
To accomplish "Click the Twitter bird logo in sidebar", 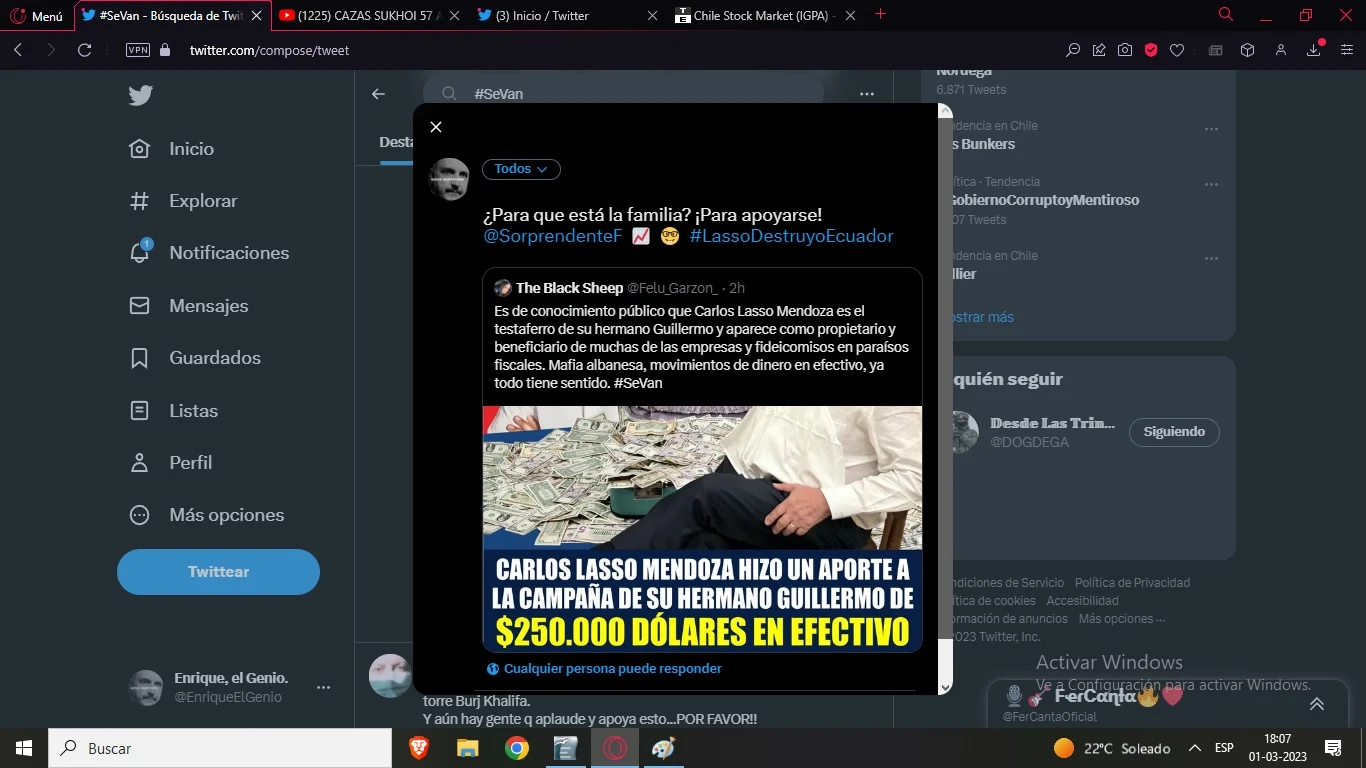I will pyautogui.click(x=140, y=96).
